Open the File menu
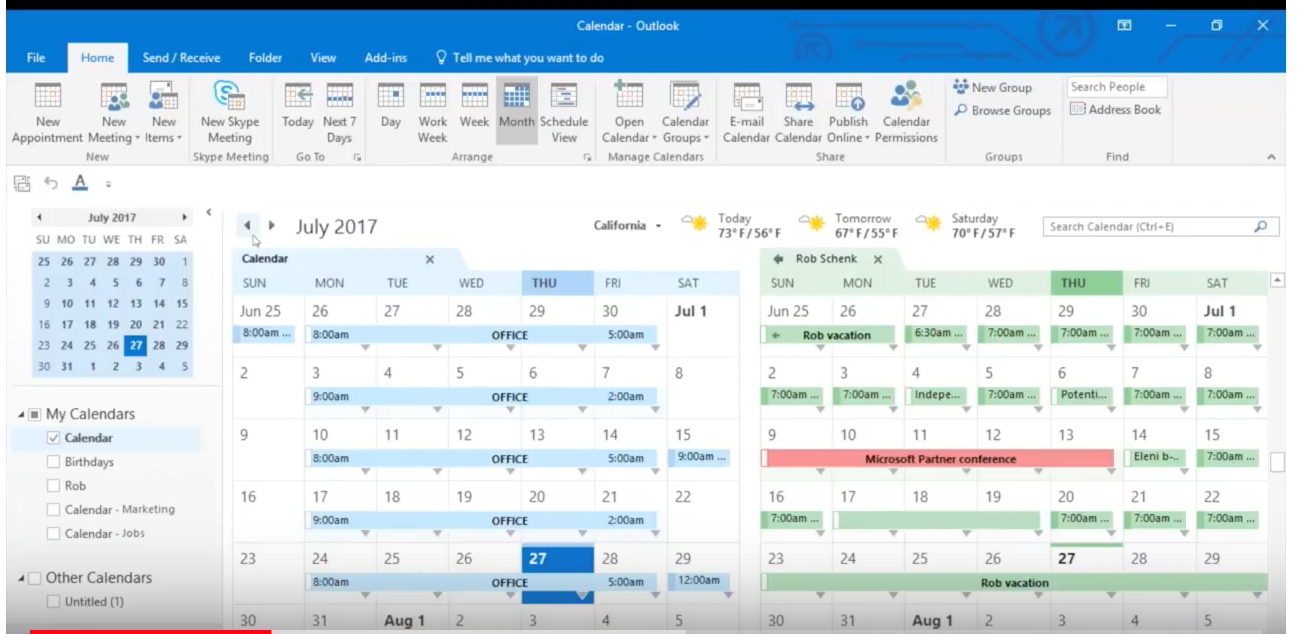Screen dimensions: 1312x634 (x=34, y=58)
